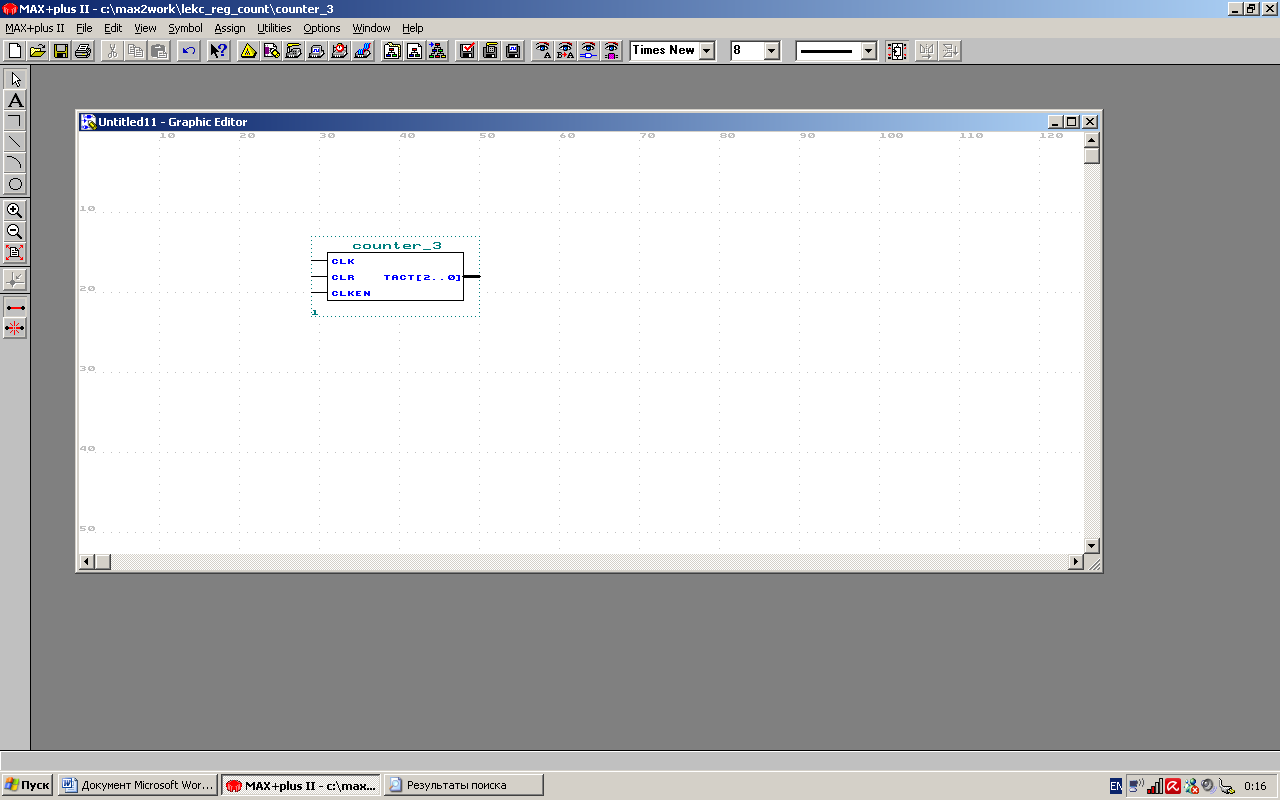Image resolution: width=1280 pixels, height=800 pixels.
Task: Toggle rubberbanding on (red line icon)
Action: pos(15,307)
